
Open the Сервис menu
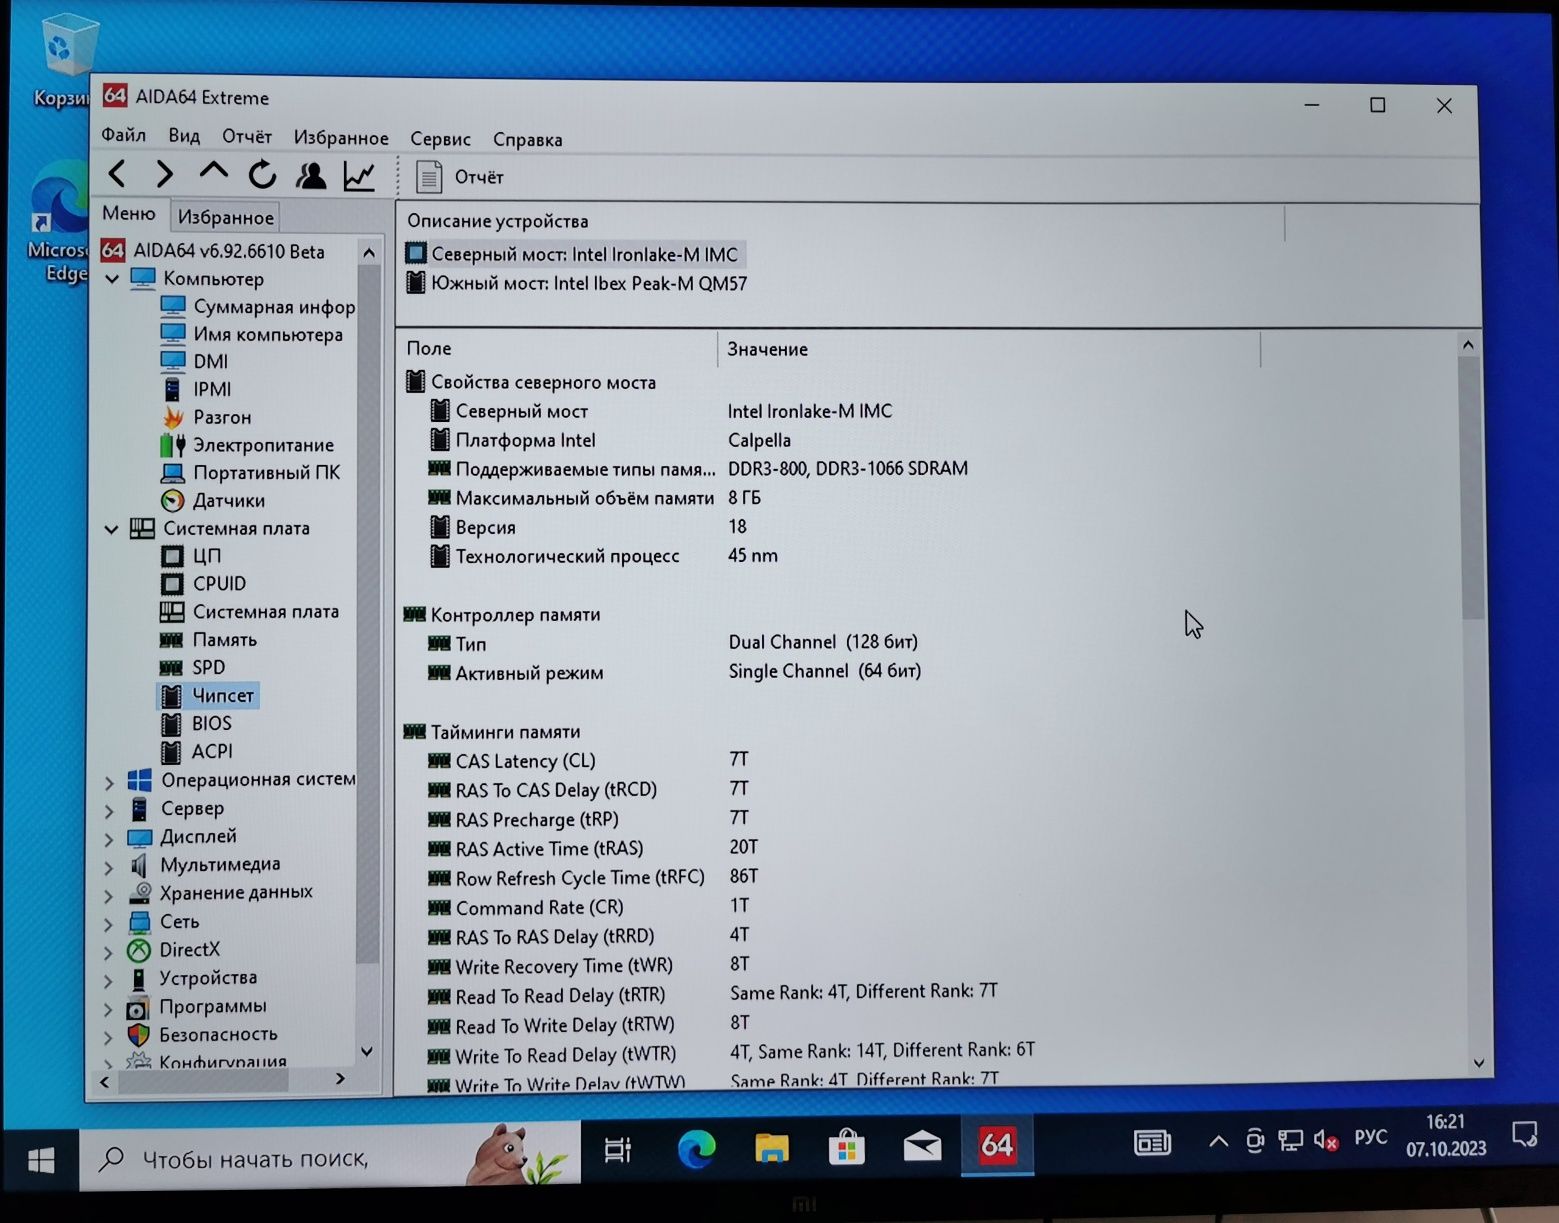coord(440,138)
